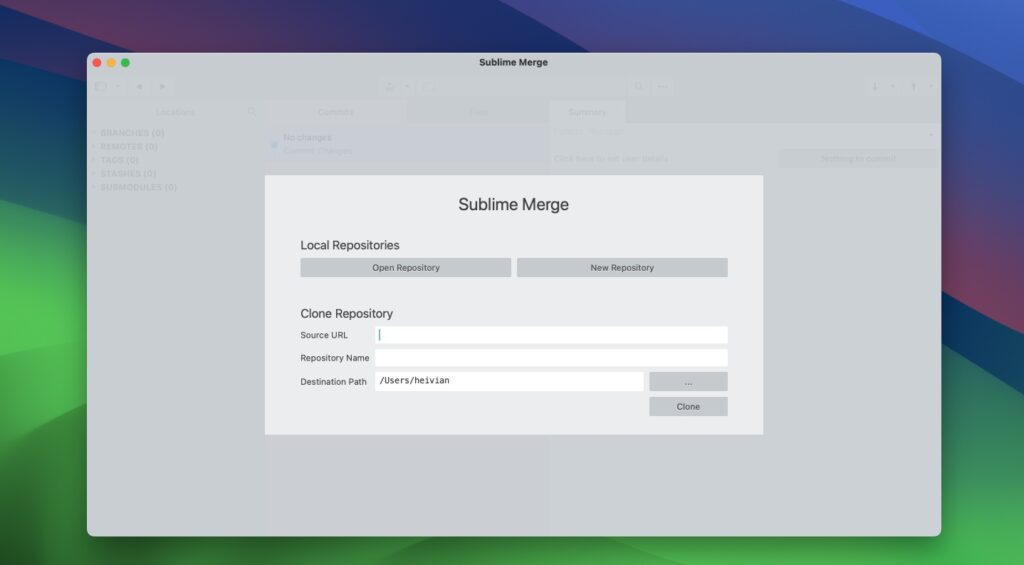Image resolution: width=1024 pixels, height=565 pixels.
Task: Open the more options ellipsis icon
Action: (663, 86)
